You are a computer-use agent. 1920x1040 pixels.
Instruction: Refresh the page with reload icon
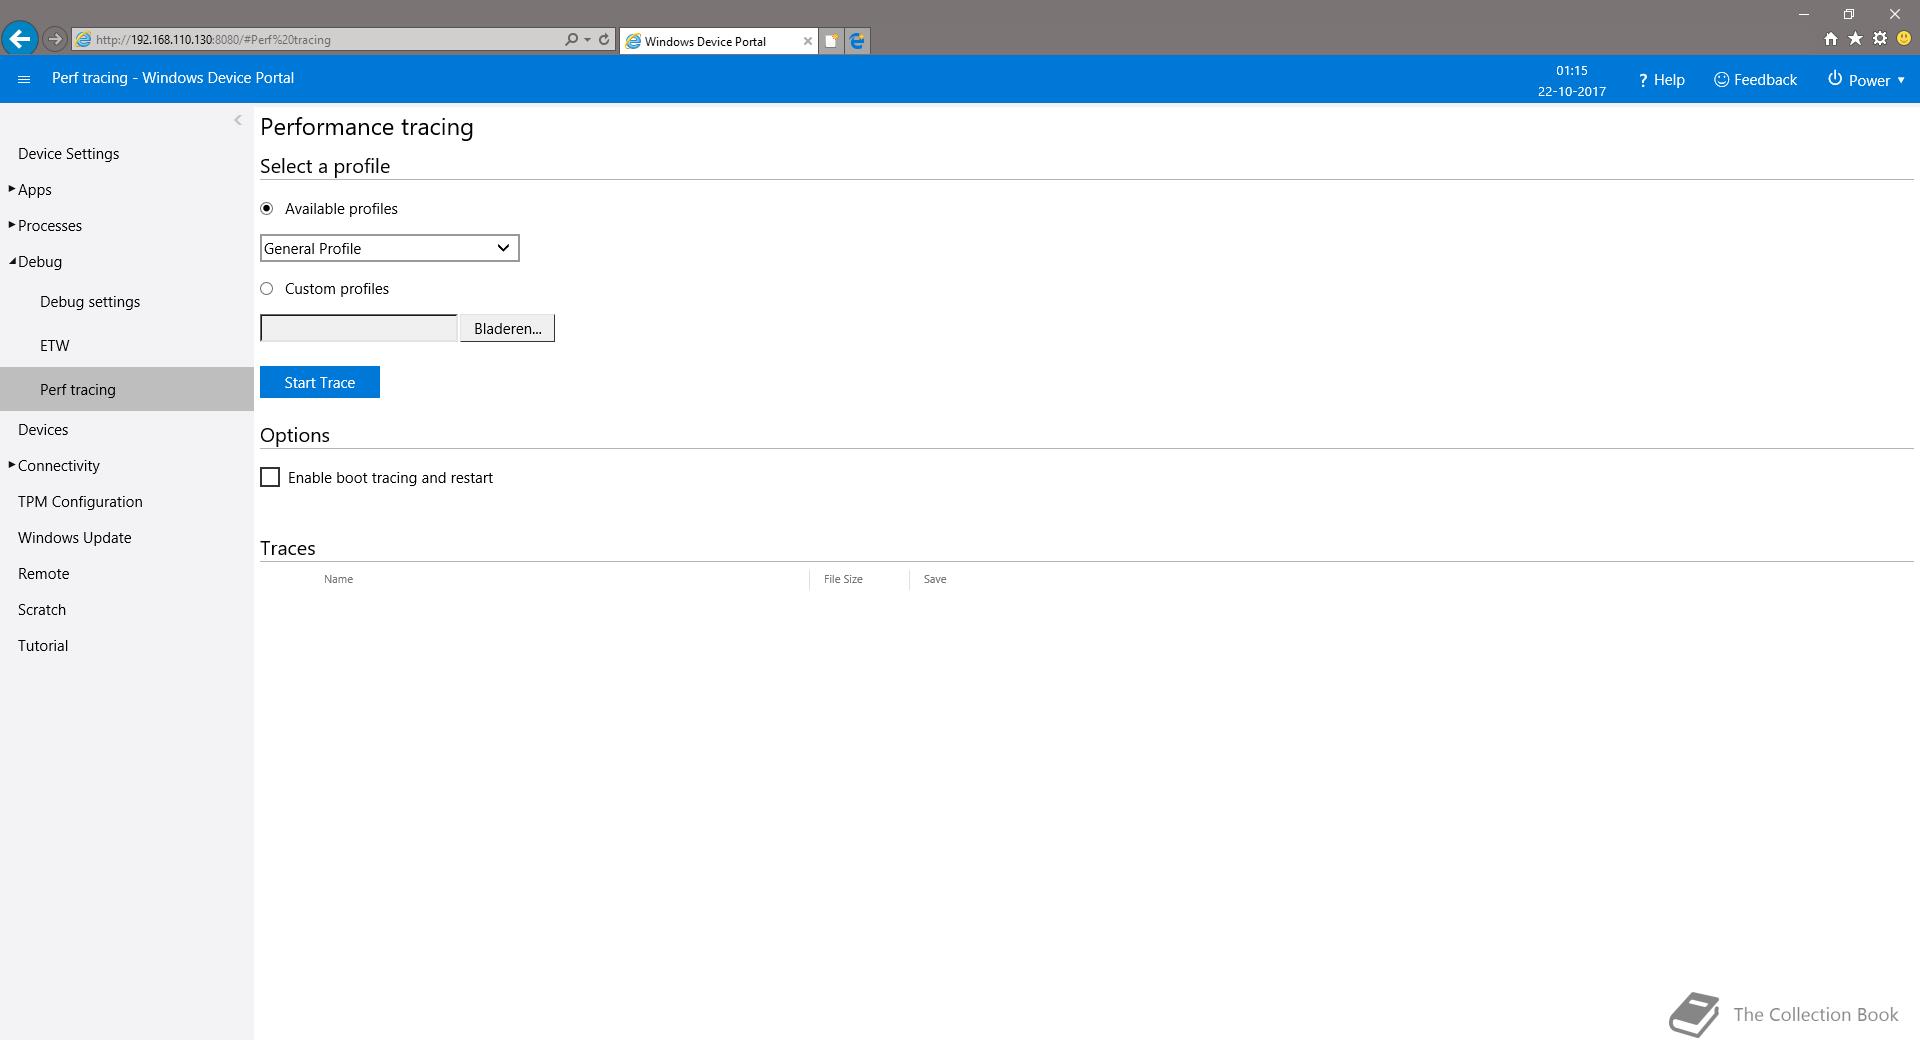pos(604,40)
